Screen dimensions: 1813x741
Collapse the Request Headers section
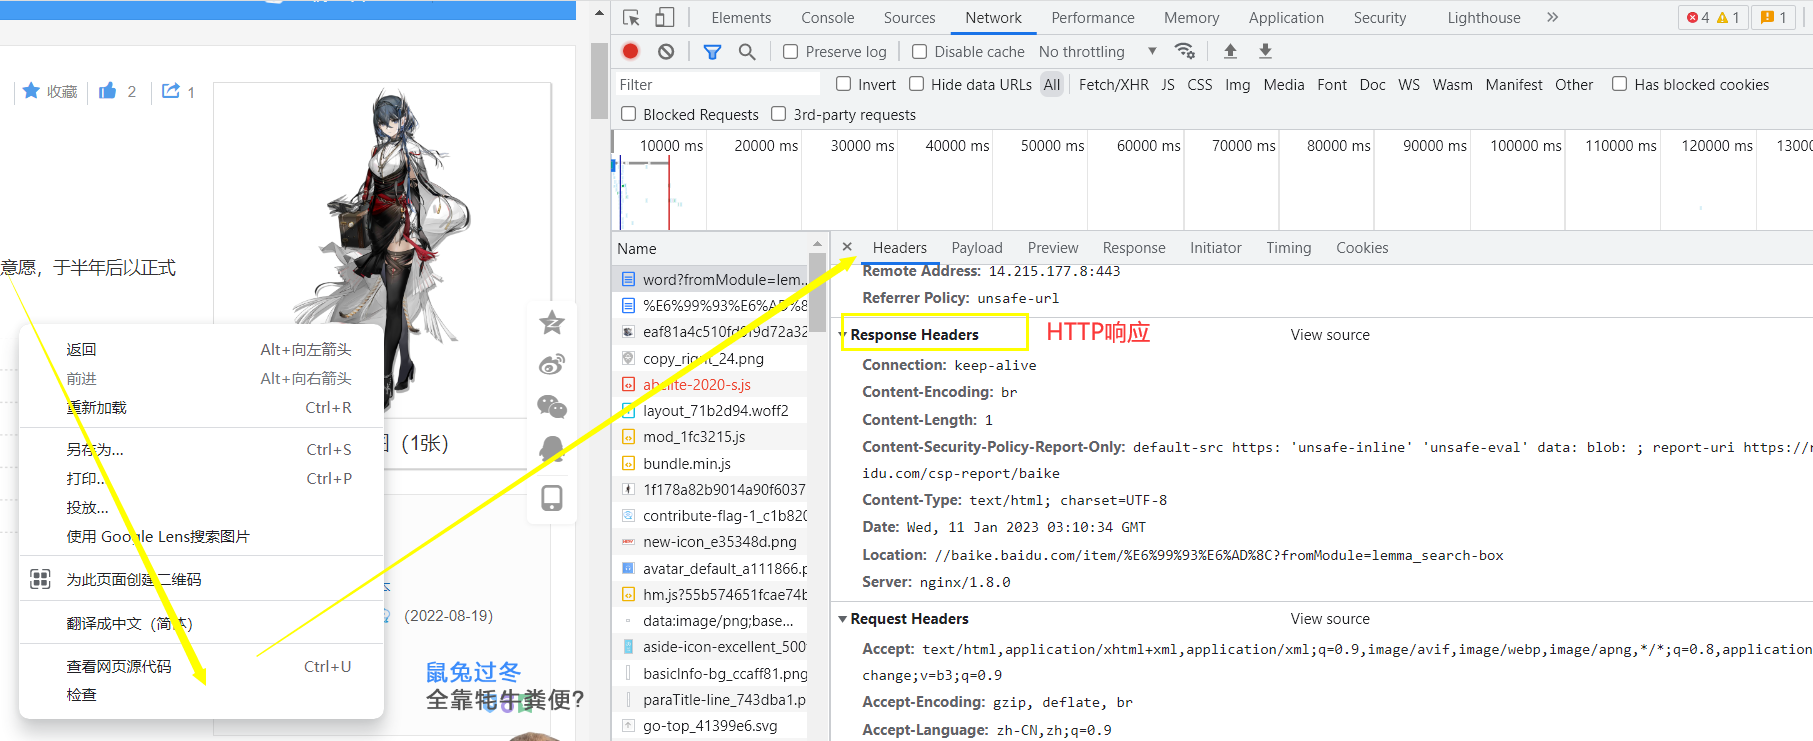pyautogui.click(x=842, y=619)
